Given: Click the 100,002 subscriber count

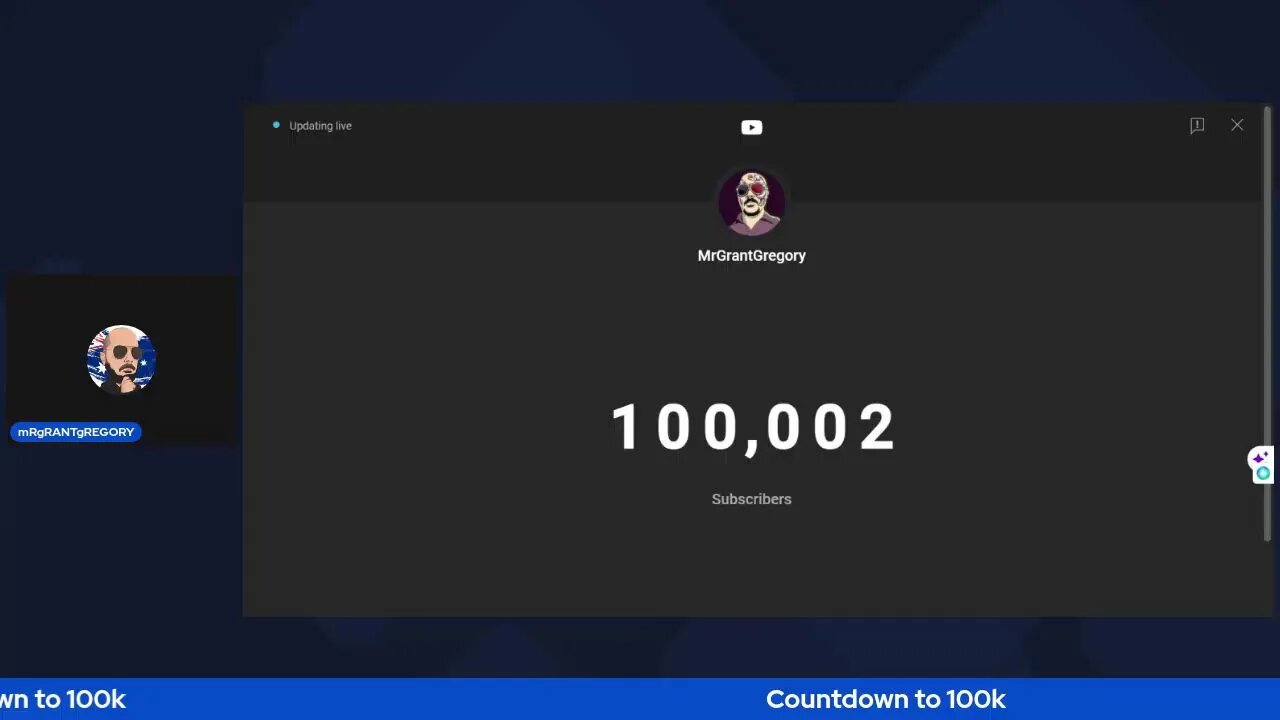Looking at the screenshot, I should coord(753,428).
